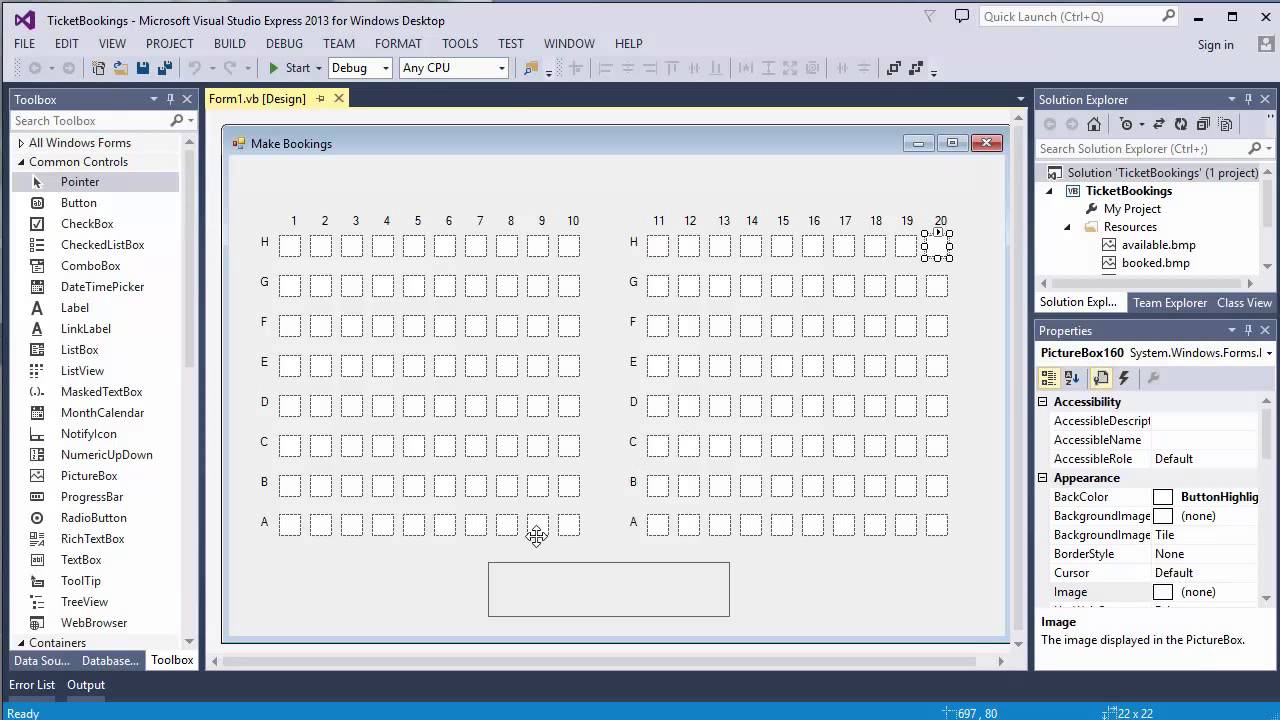The image size is (1280, 720).
Task: Click the Sign in link
Action: click(x=1215, y=44)
